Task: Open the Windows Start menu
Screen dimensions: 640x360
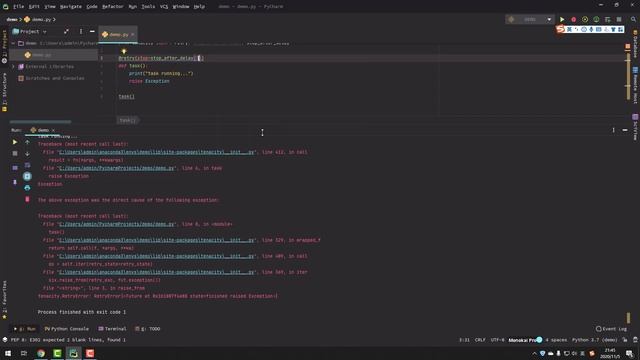Action: point(8,353)
